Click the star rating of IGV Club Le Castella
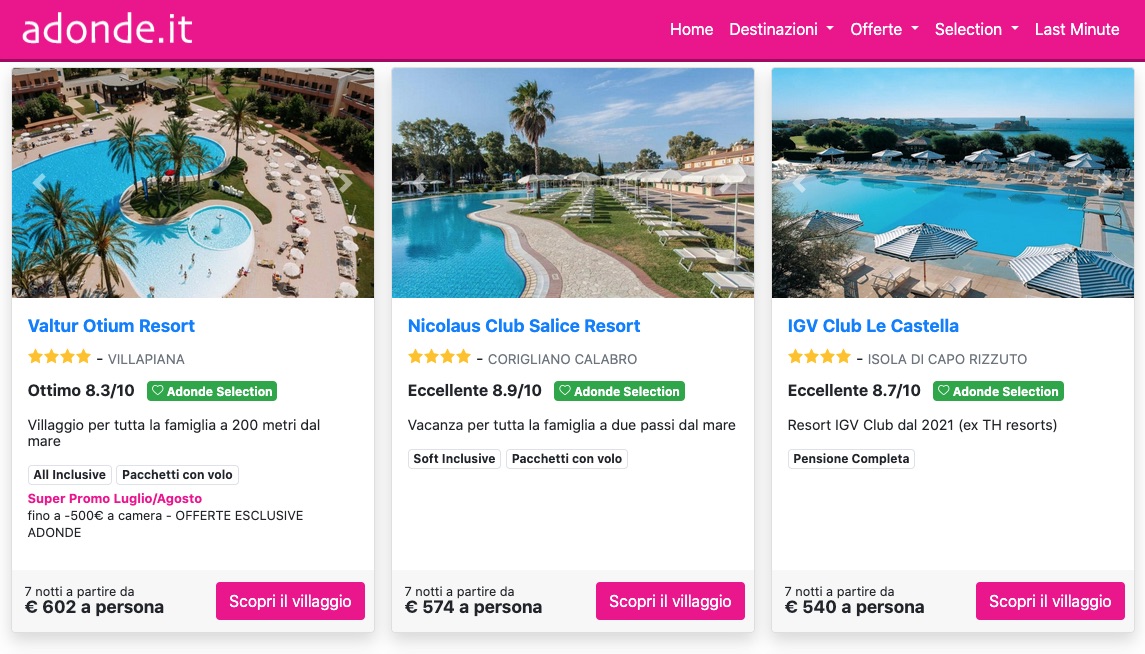1145x654 pixels. pos(819,357)
